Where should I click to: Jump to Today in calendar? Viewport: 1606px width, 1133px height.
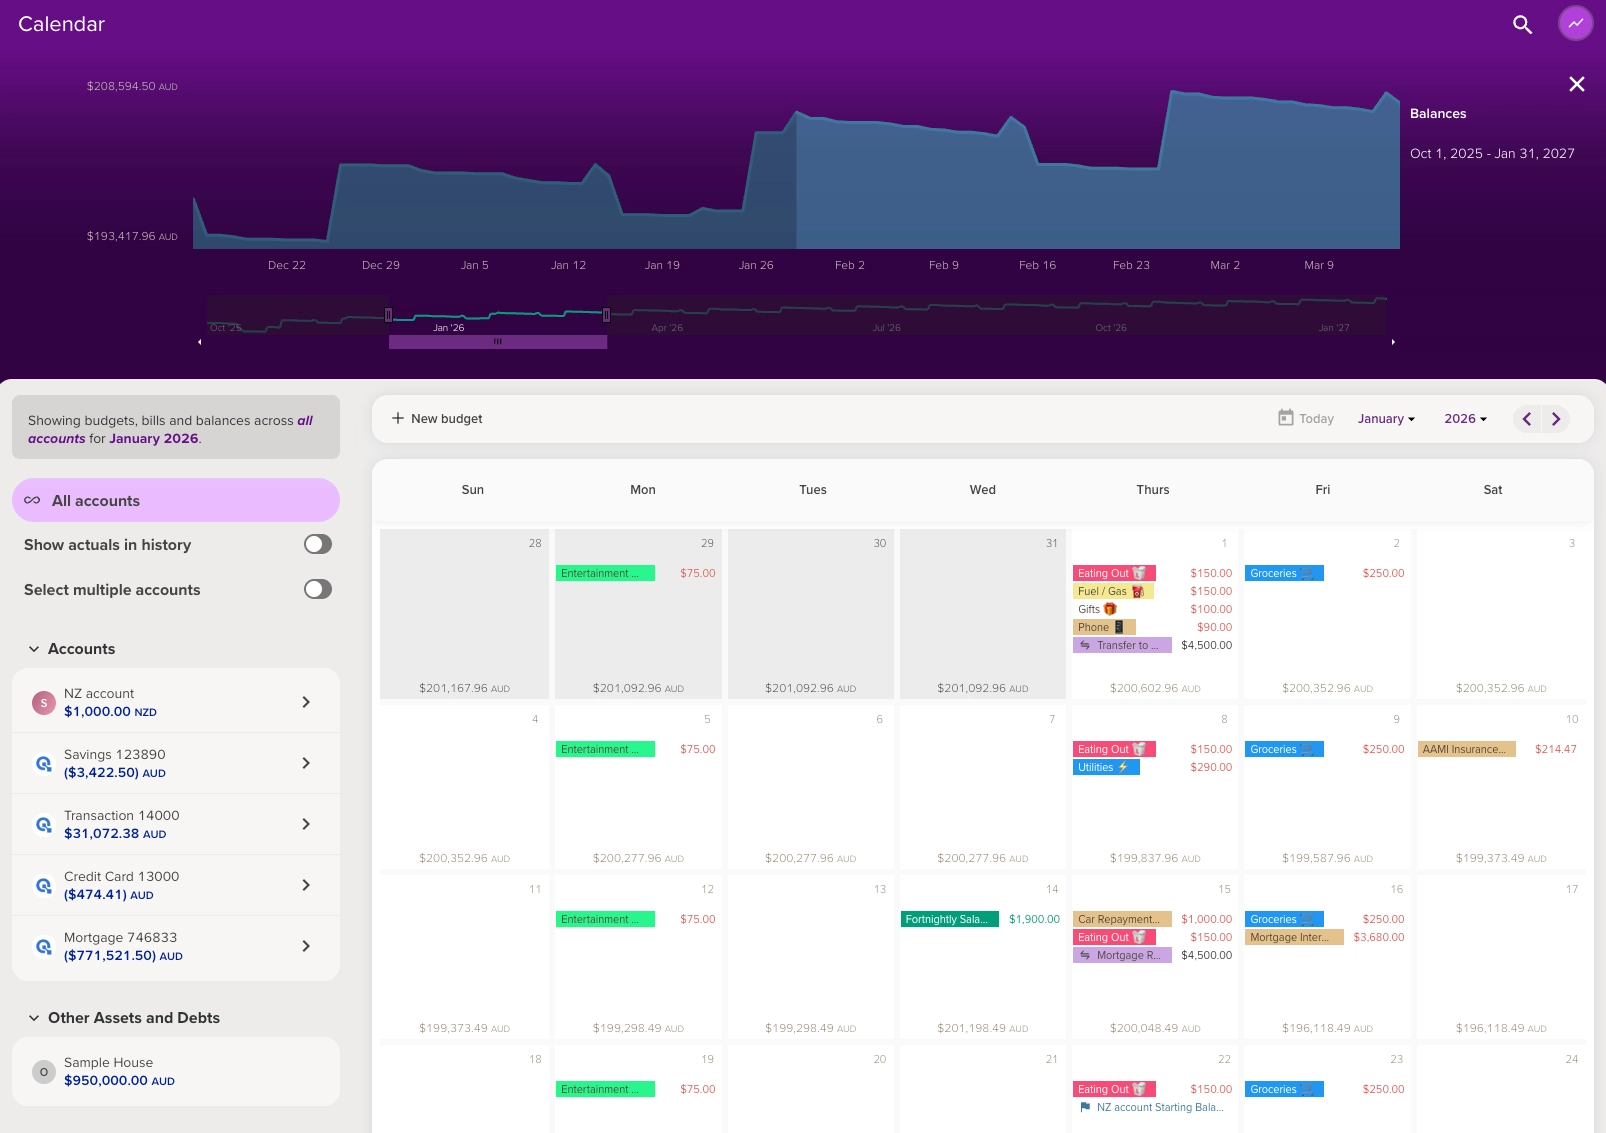click(1306, 418)
